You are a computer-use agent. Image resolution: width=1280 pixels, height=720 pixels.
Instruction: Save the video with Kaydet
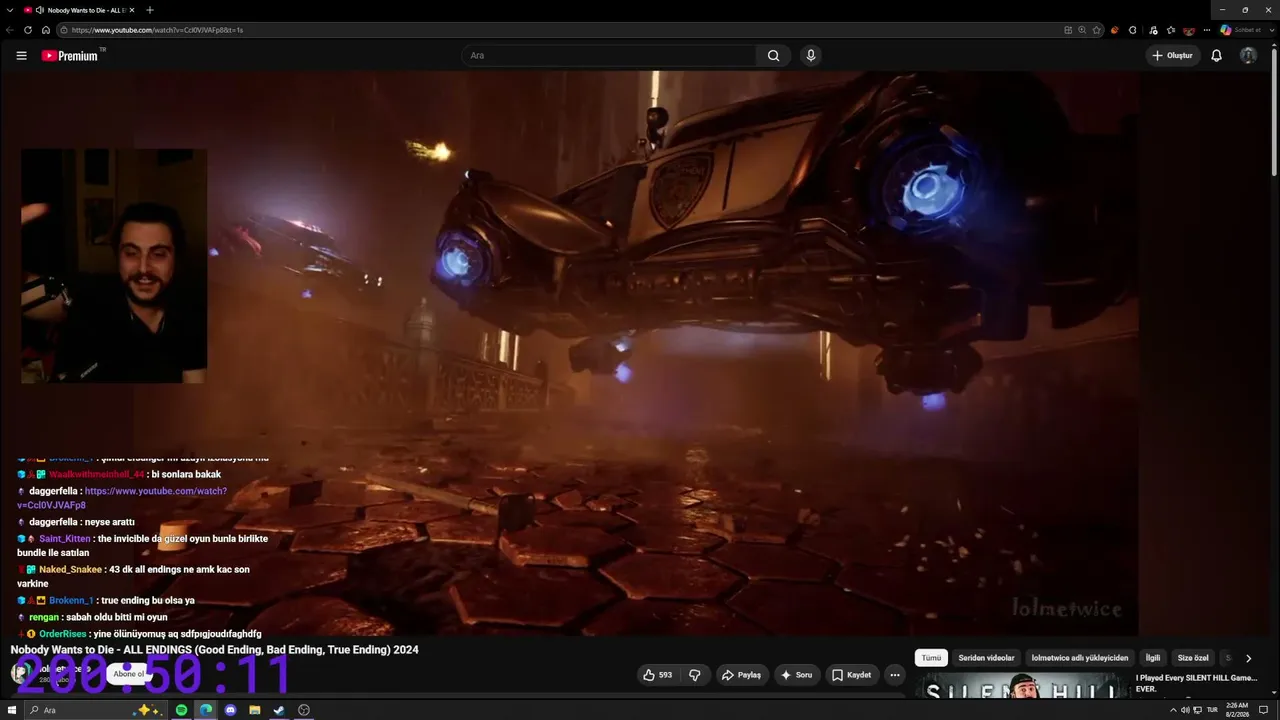852,675
